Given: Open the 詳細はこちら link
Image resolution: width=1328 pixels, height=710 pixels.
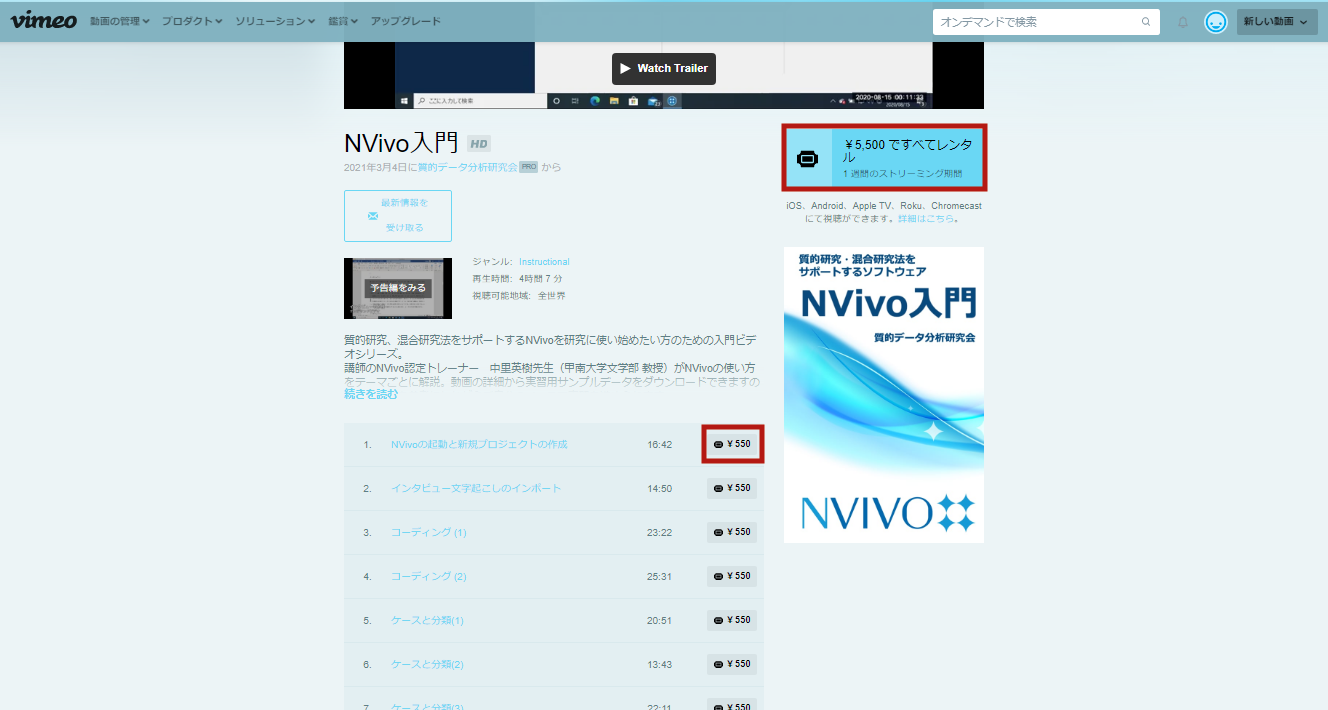Looking at the screenshot, I should click(927, 218).
